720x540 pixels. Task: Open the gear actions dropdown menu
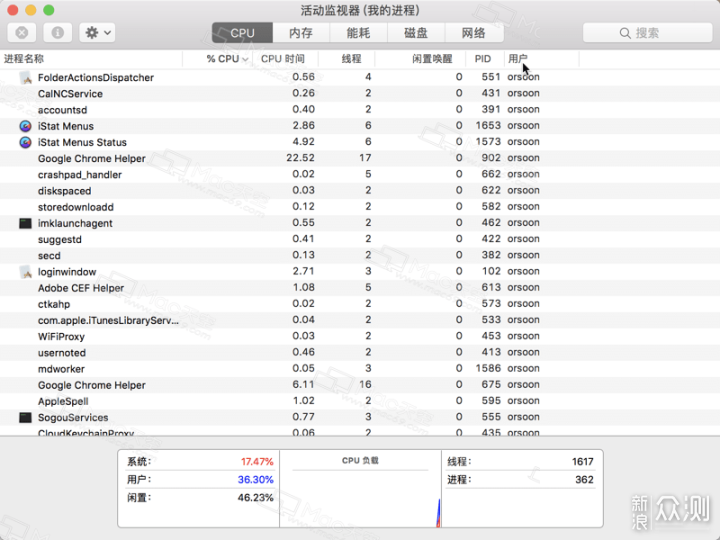point(97,33)
